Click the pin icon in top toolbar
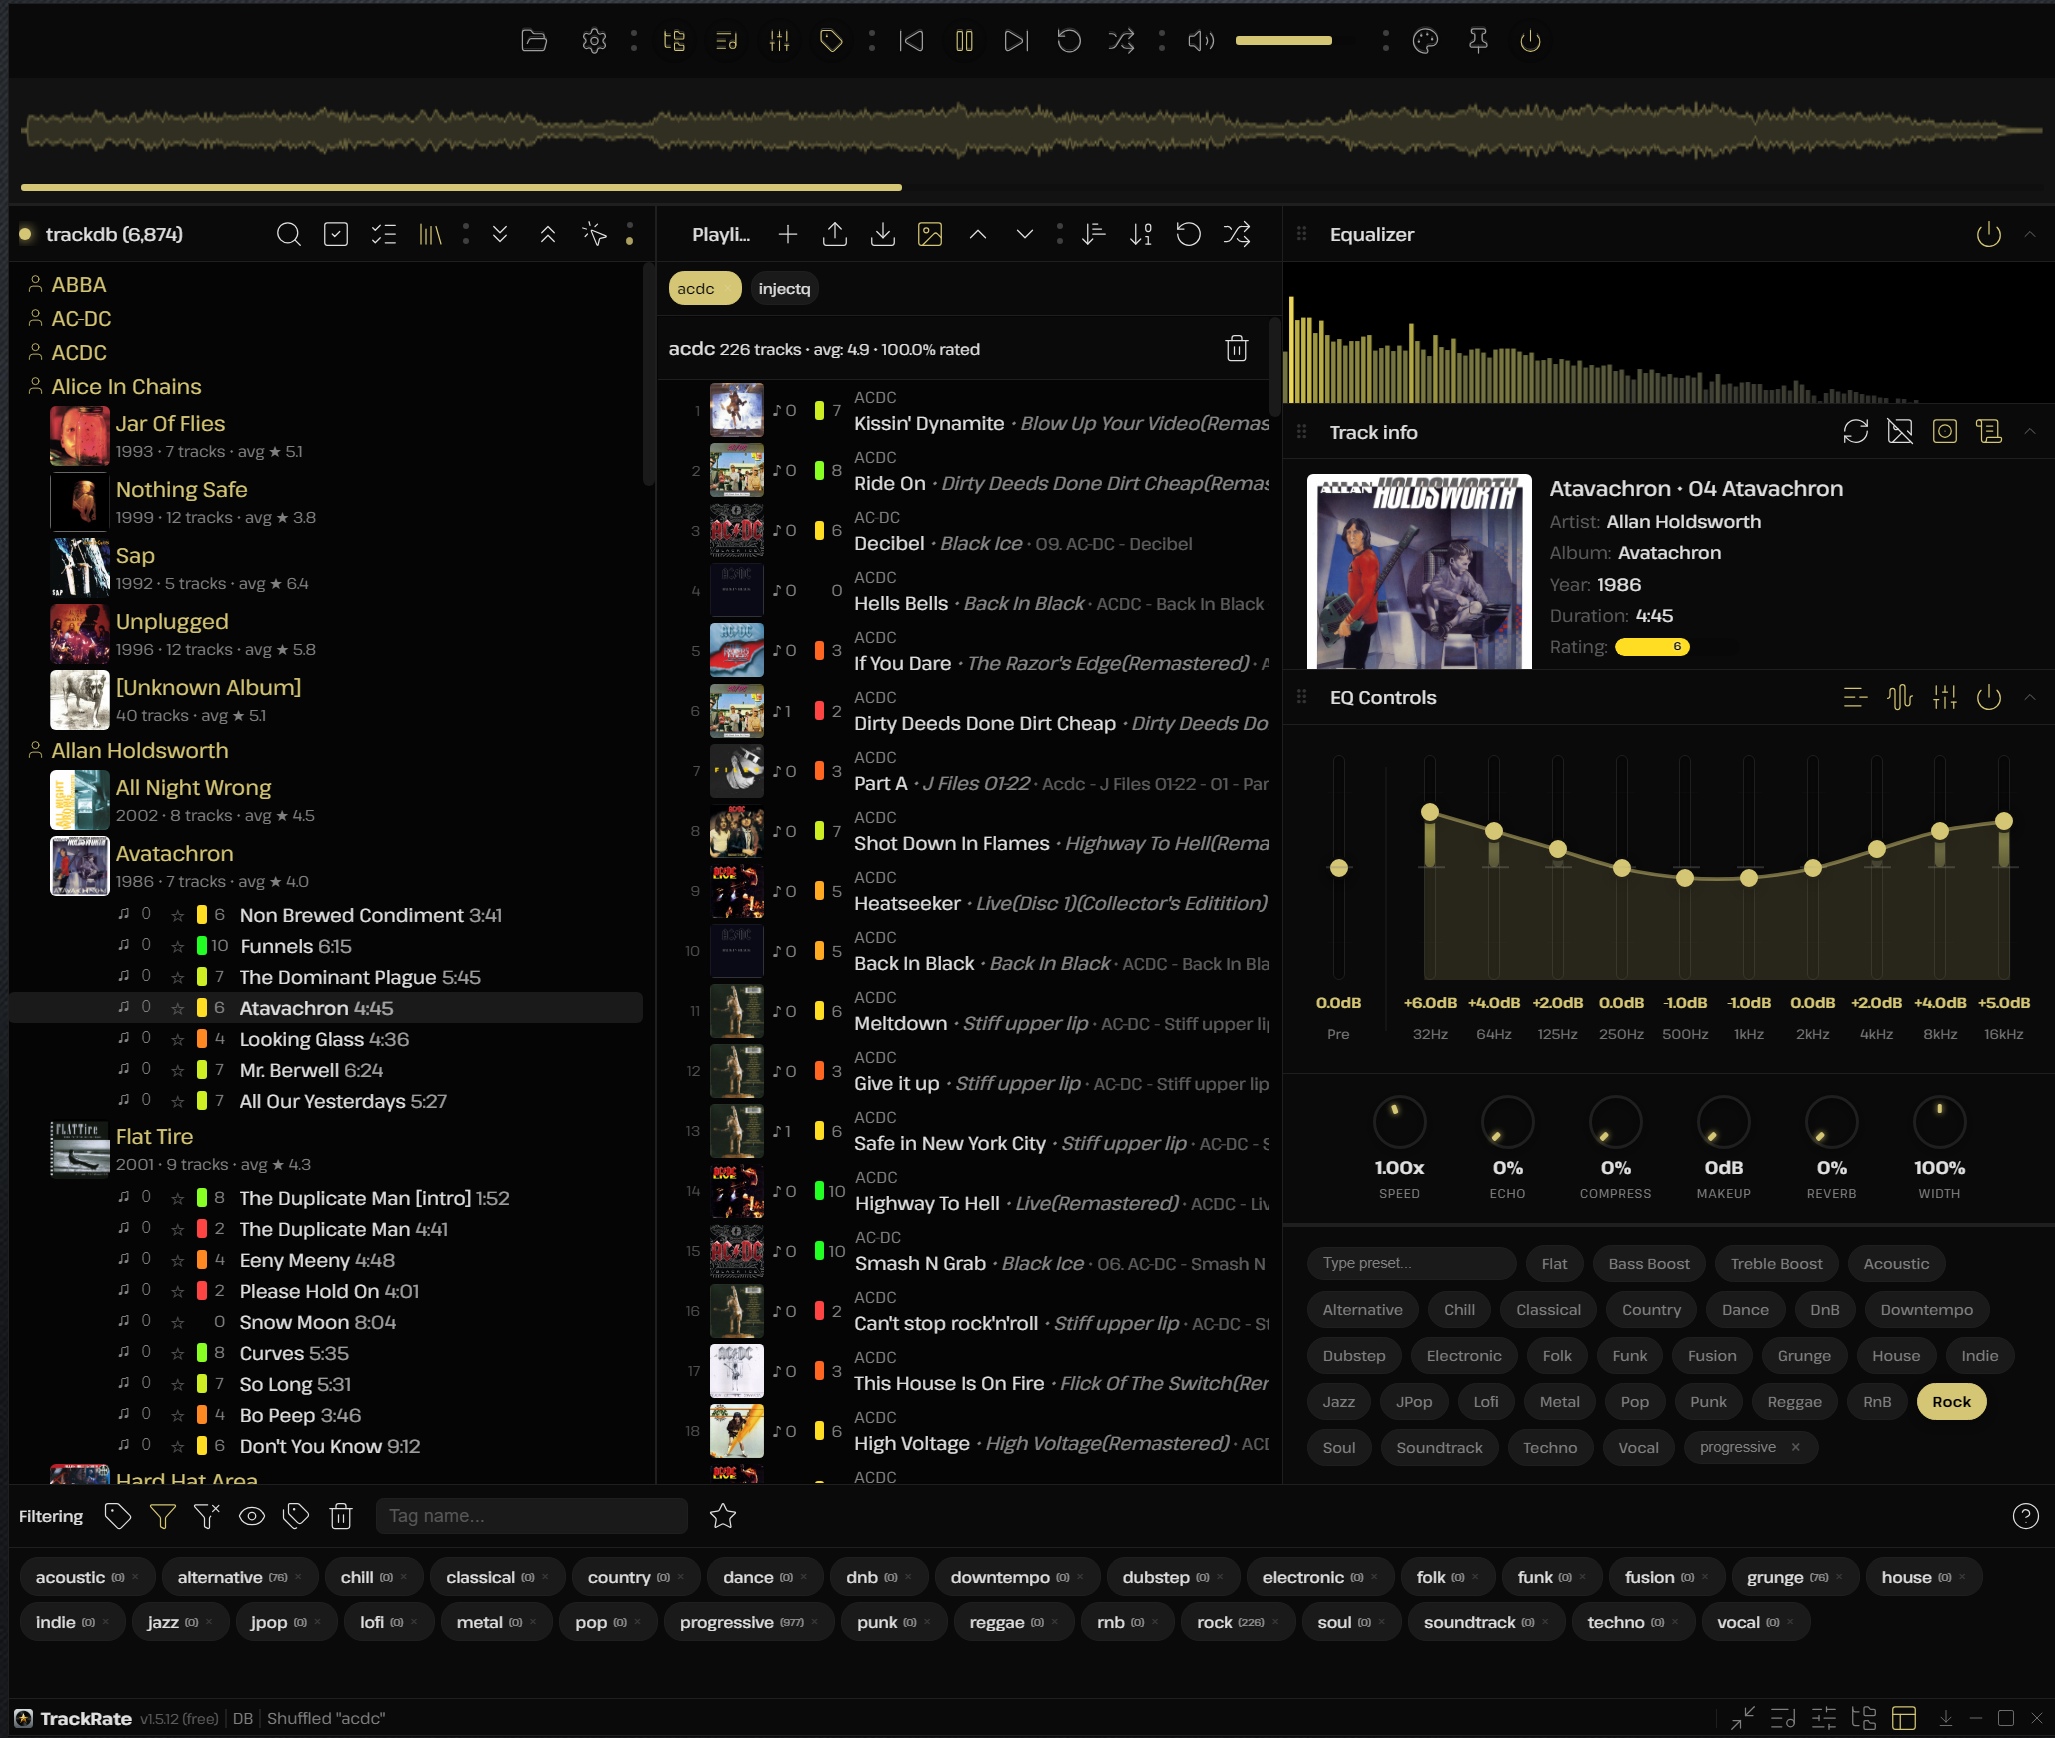This screenshot has height=1738, width=2055. point(1478,41)
